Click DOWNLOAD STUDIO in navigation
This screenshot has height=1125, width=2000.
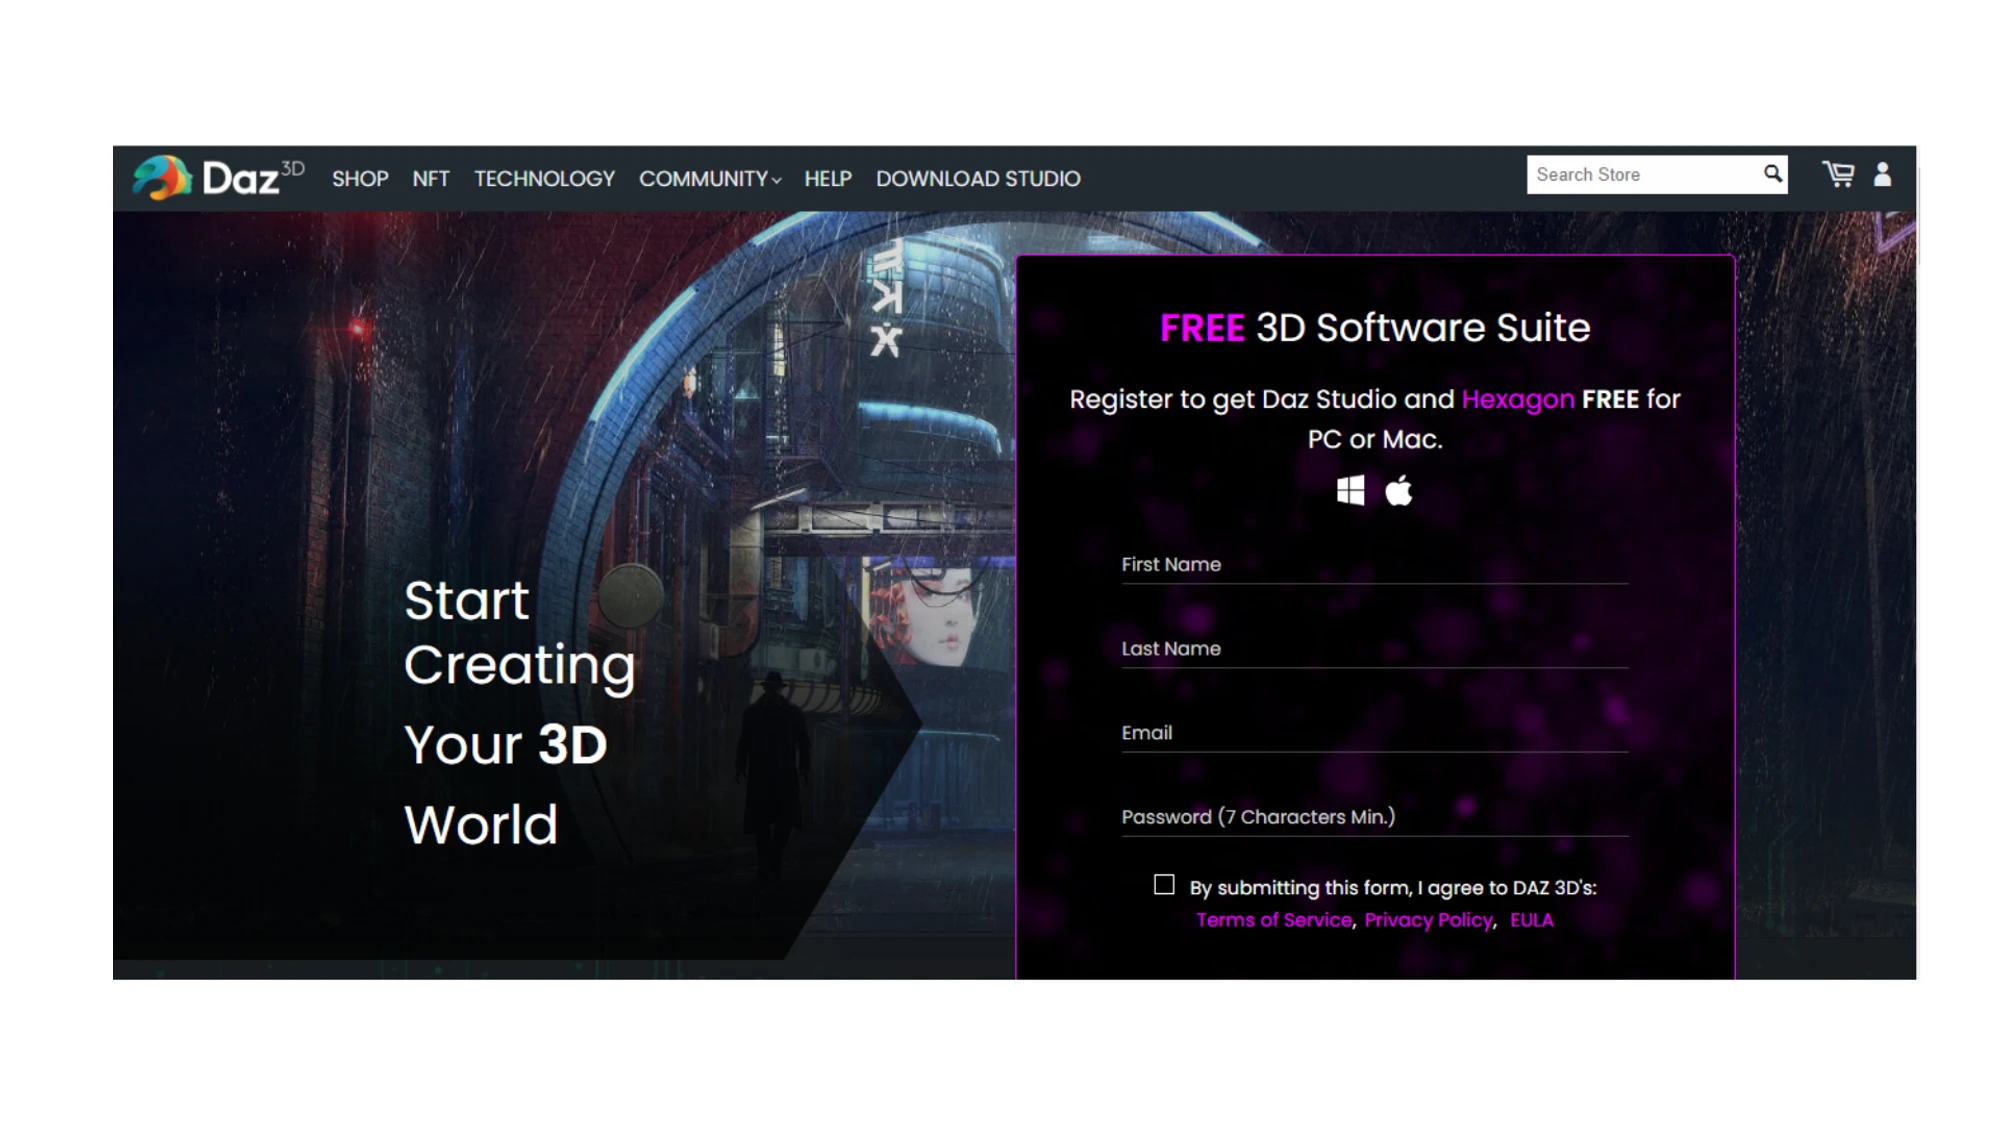pos(978,179)
